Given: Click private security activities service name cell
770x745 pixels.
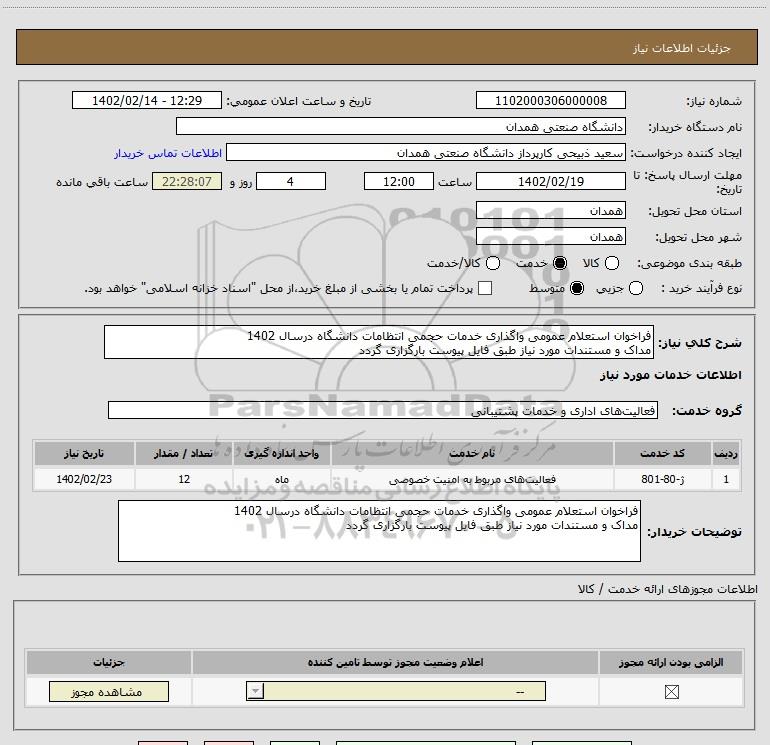Looking at the screenshot, I should point(472,479).
